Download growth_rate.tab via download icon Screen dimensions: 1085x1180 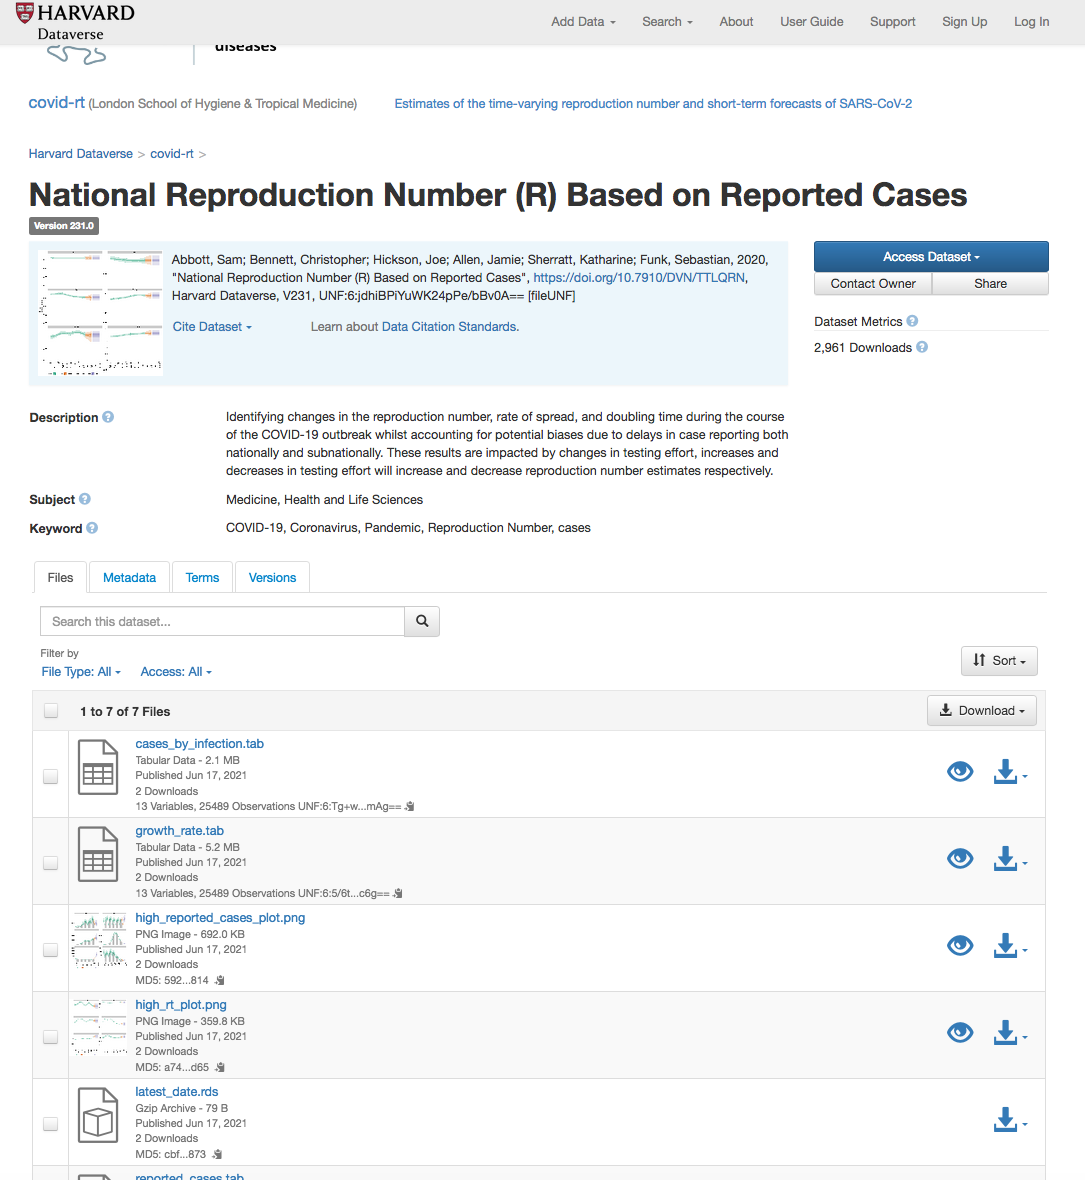tap(1010, 859)
